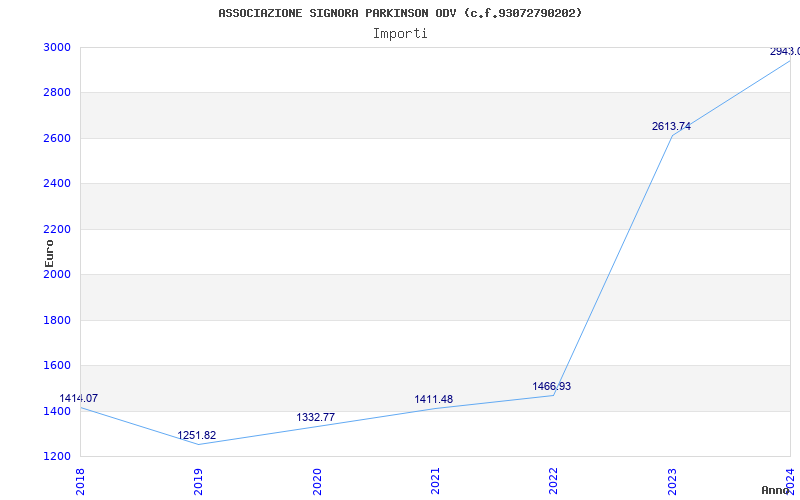Click the 3000 y-axis tick label
The width and height of the screenshot is (800, 500).
coord(57,47)
